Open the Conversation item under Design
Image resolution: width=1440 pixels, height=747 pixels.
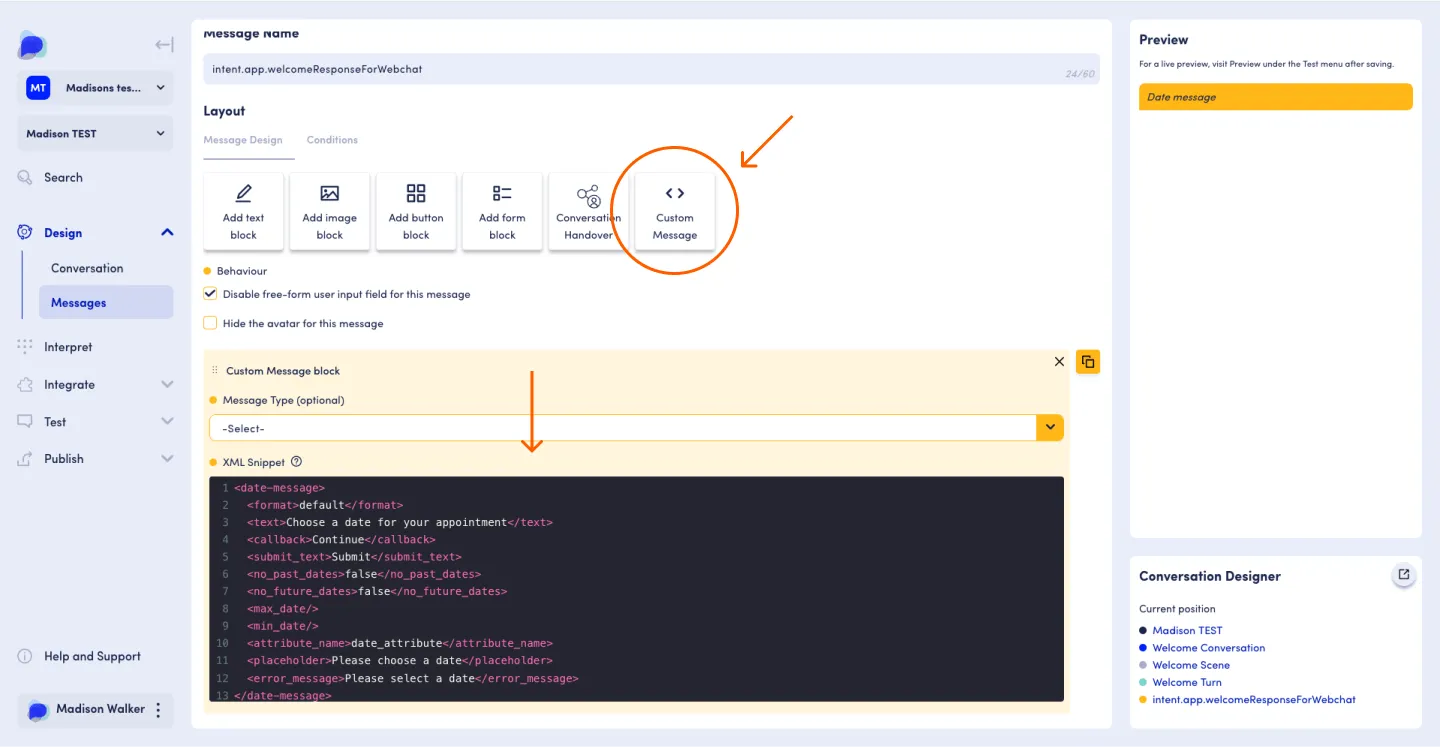coord(87,268)
